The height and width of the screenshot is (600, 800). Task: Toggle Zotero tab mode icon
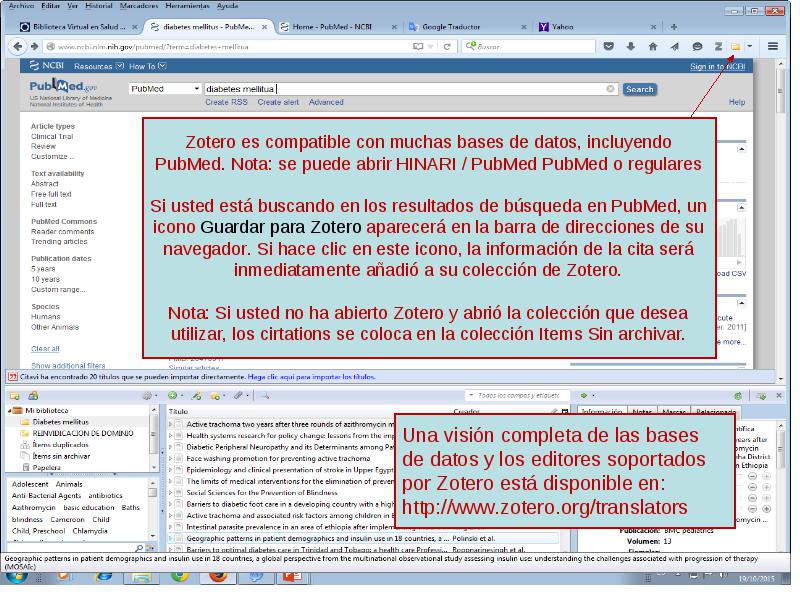(761, 396)
